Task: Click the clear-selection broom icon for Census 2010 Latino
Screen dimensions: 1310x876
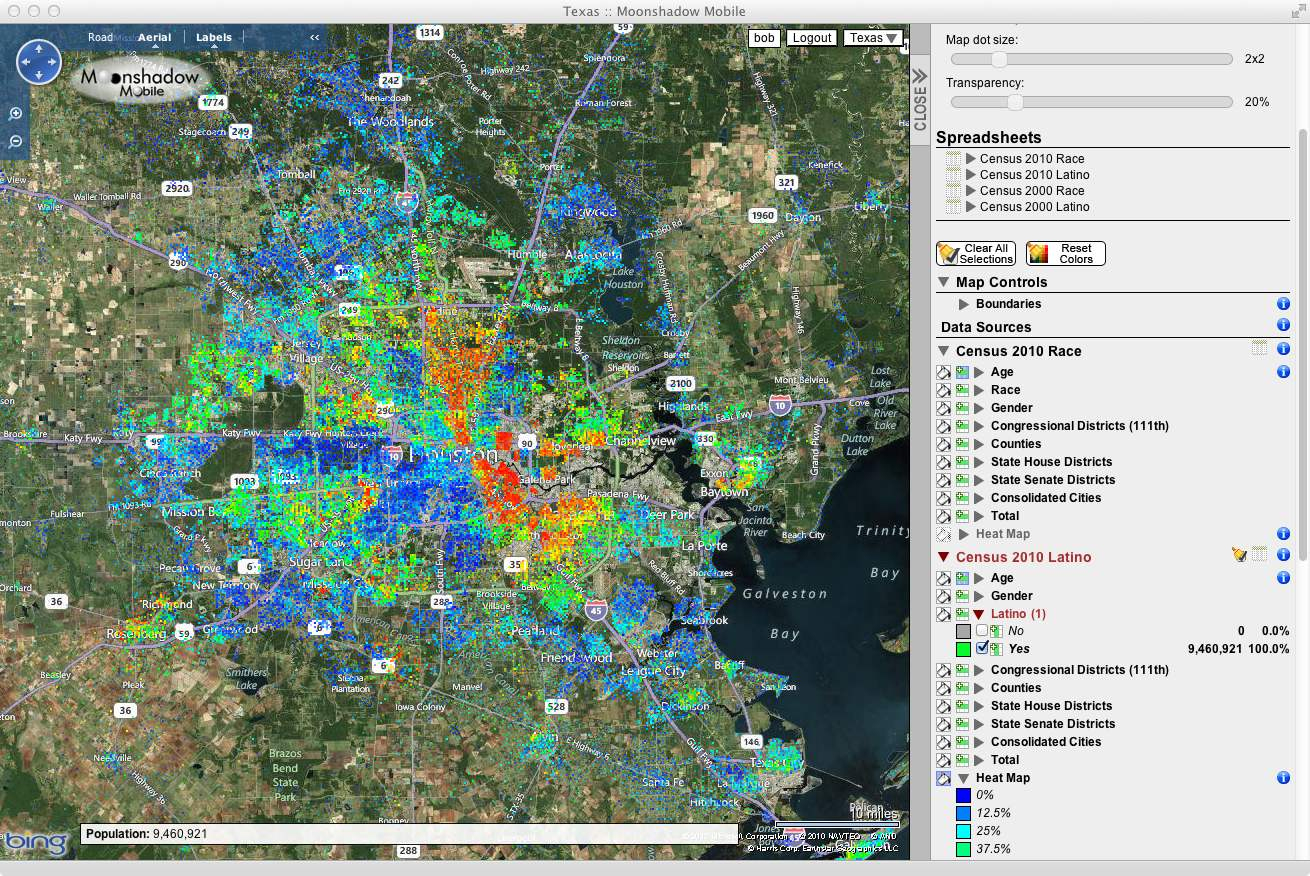Action: 1240,555
